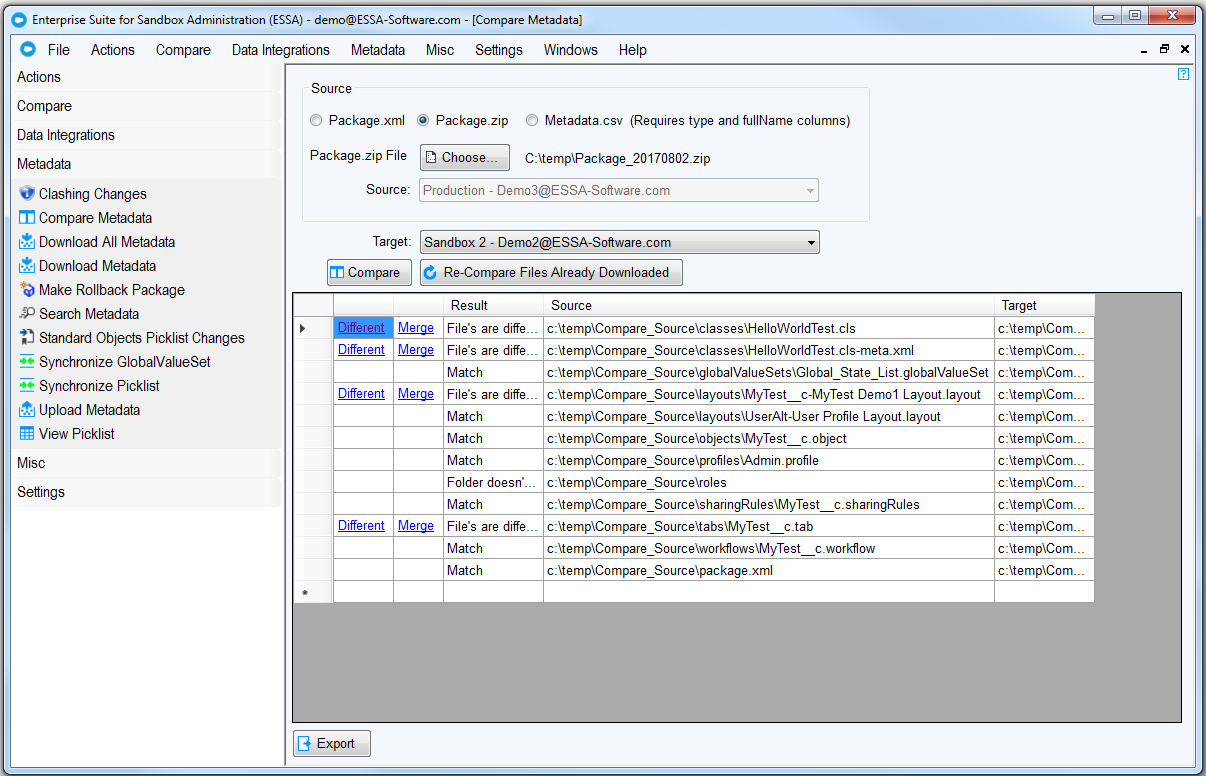Click Merge link for HelloWorldTest.cls-meta.xml row
This screenshot has width=1206, height=776.
[416, 350]
